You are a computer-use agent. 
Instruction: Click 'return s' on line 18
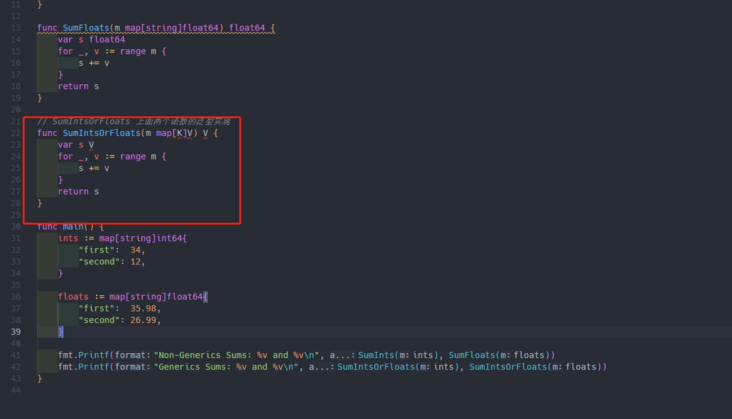(78, 86)
